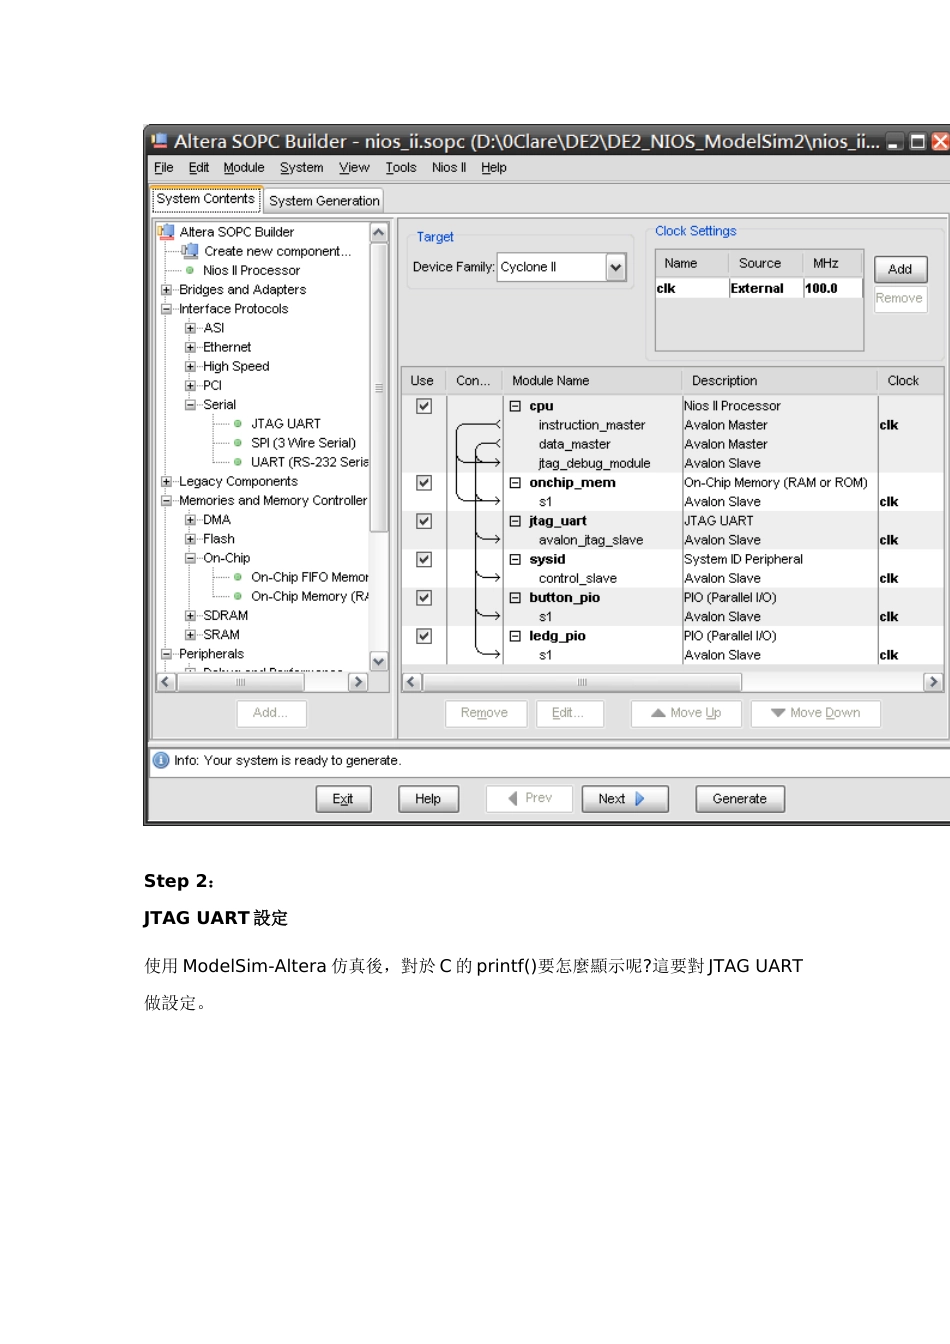Open the Tools menu
The width and height of the screenshot is (950, 1344).
click(401, 167)
